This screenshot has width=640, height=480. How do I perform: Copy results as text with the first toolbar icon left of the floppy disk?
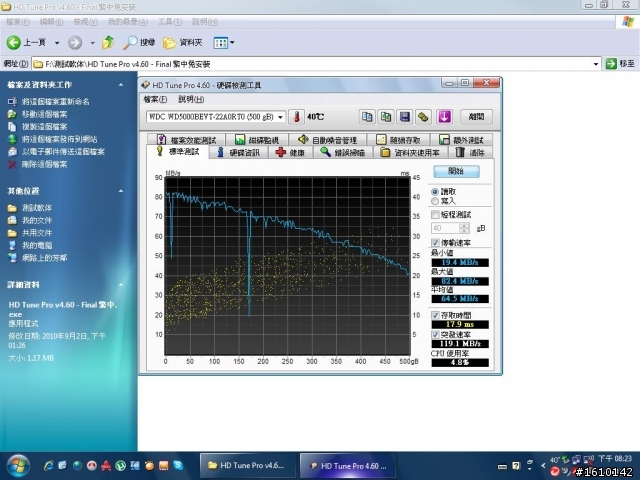pyautogui.click(x=367, y=117)
